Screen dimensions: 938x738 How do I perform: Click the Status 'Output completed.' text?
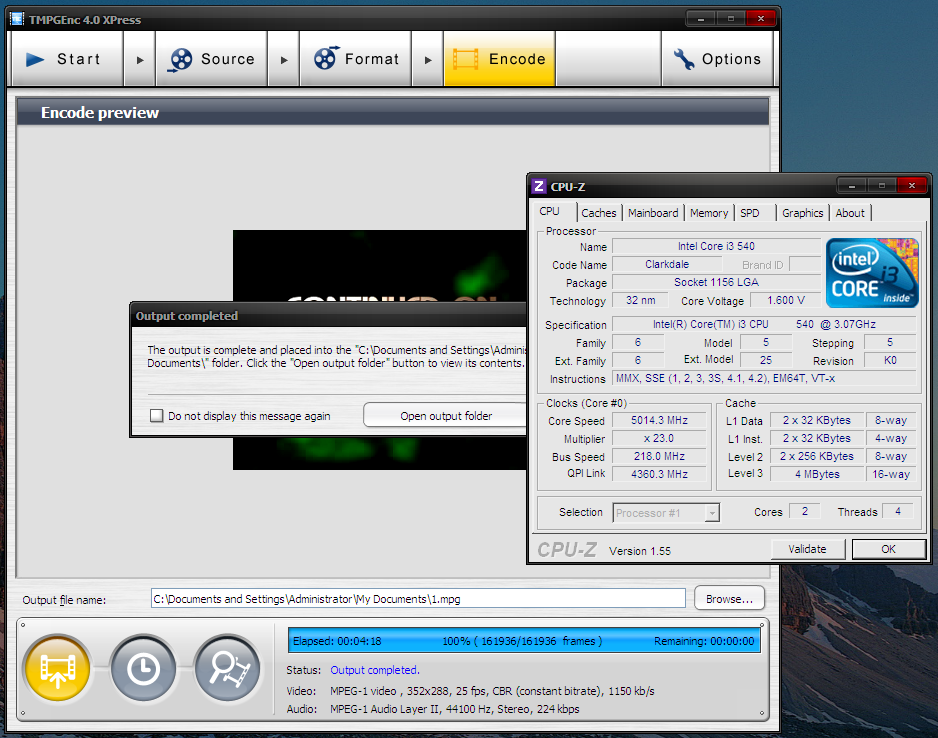tap(374, 670)
